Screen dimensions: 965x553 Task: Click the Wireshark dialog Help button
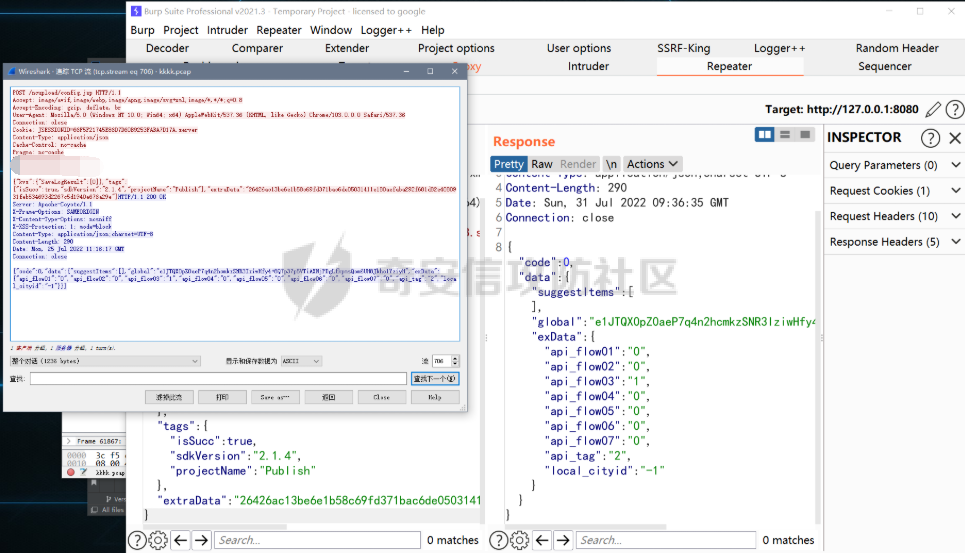click(435, 397)
